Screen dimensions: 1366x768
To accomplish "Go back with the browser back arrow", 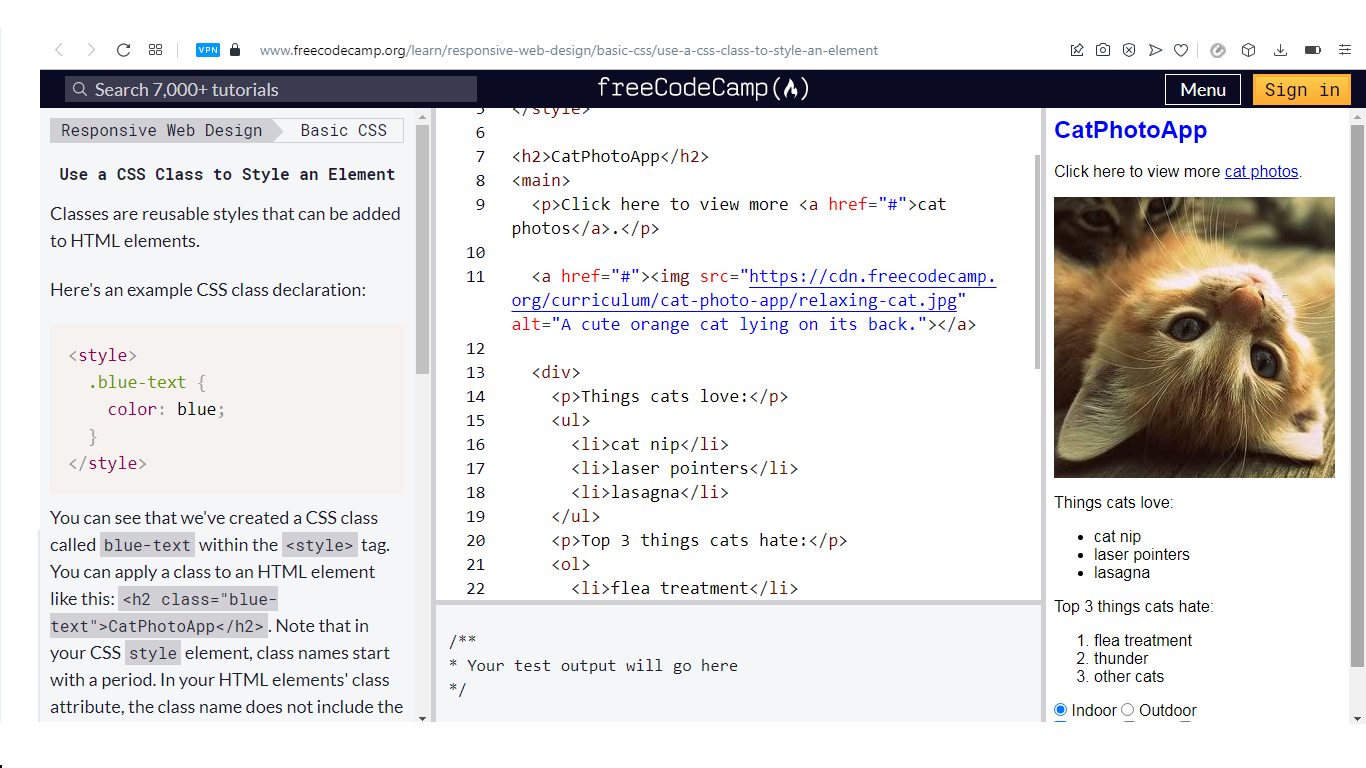I will coord(59,50).
